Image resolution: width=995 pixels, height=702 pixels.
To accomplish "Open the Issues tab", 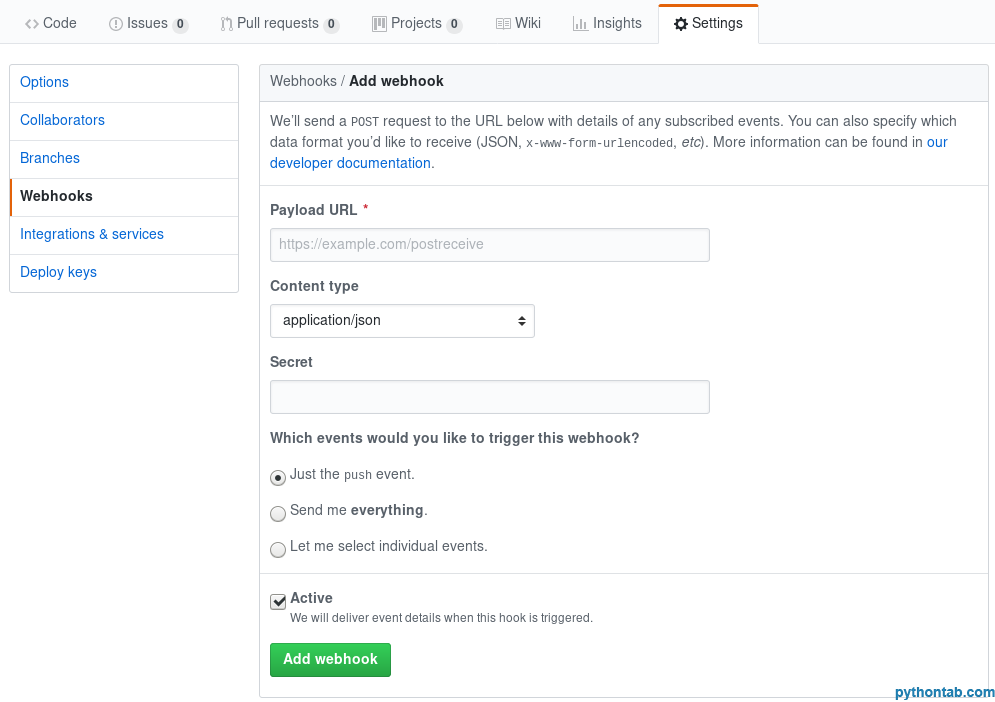I will [148, 23].
